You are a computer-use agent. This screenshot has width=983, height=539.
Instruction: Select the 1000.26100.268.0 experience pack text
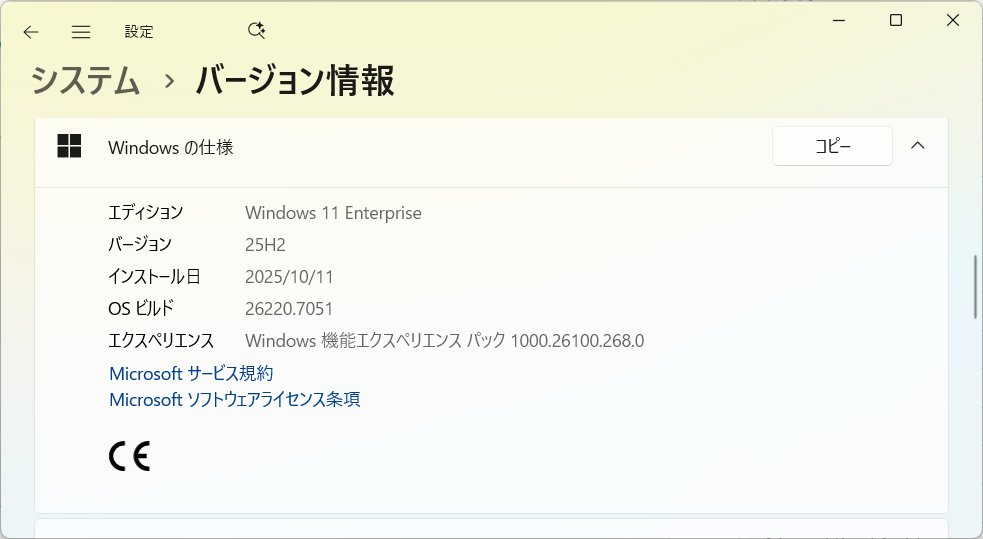tap(577, 340)
